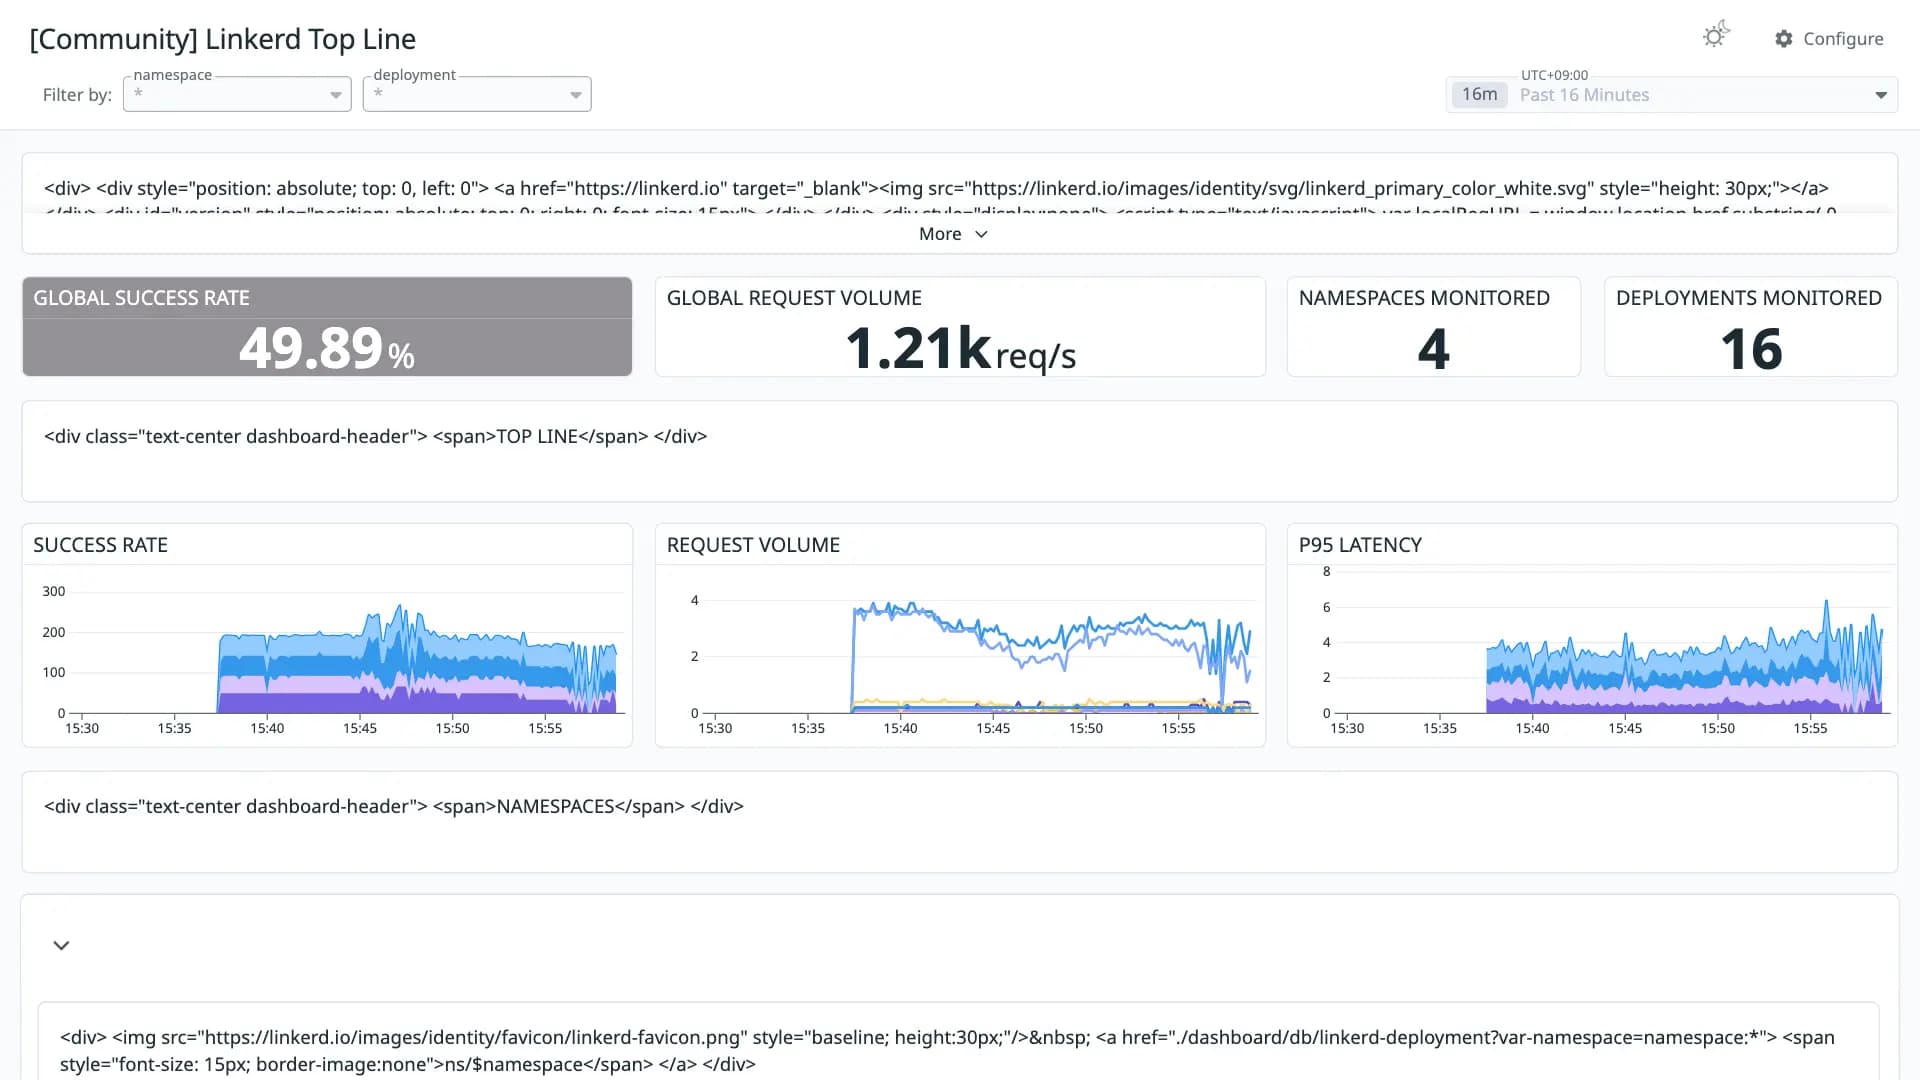Open the Configure settings

1829,39
